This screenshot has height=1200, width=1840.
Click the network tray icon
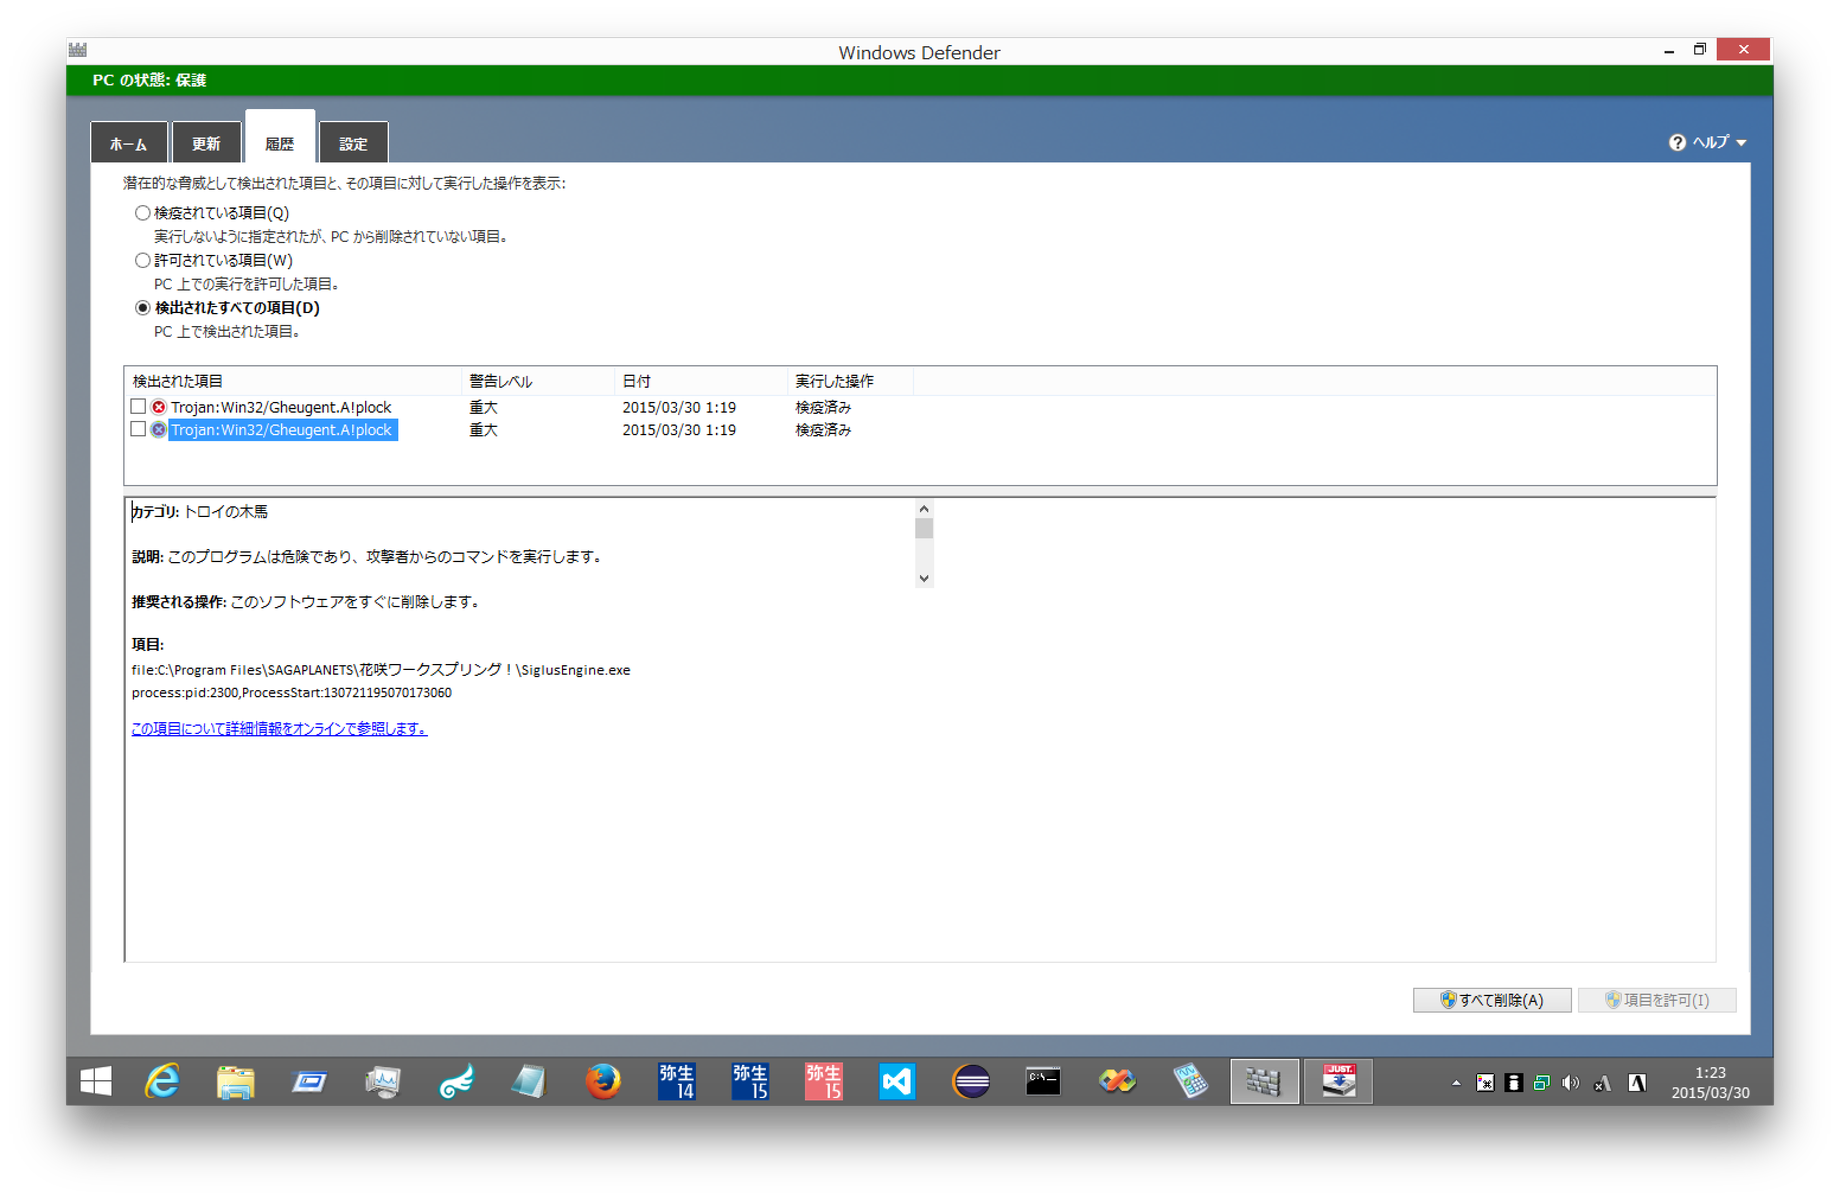[x=1541, y=1083]
